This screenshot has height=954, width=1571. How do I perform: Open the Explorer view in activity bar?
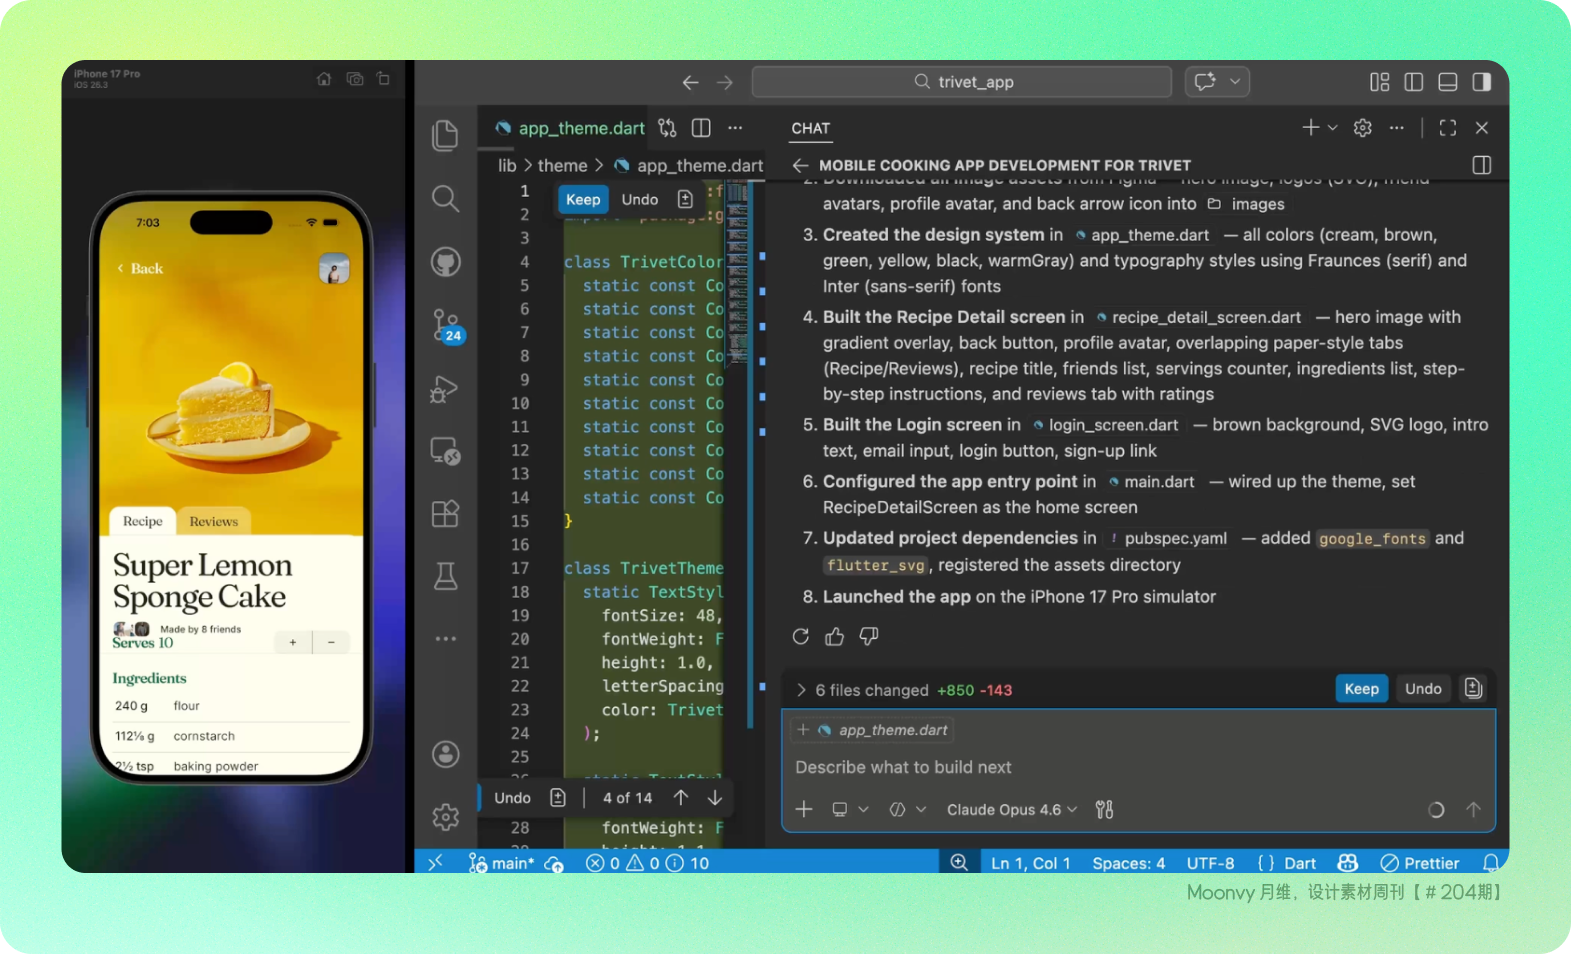point(445,136)
